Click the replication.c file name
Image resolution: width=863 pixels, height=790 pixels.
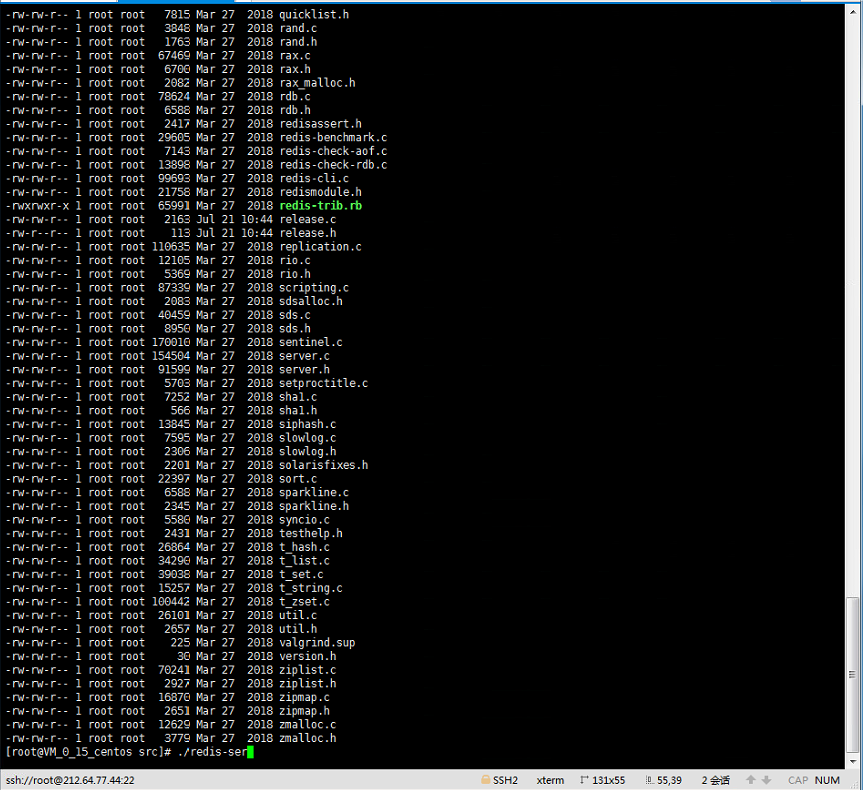tap(320, 247)
